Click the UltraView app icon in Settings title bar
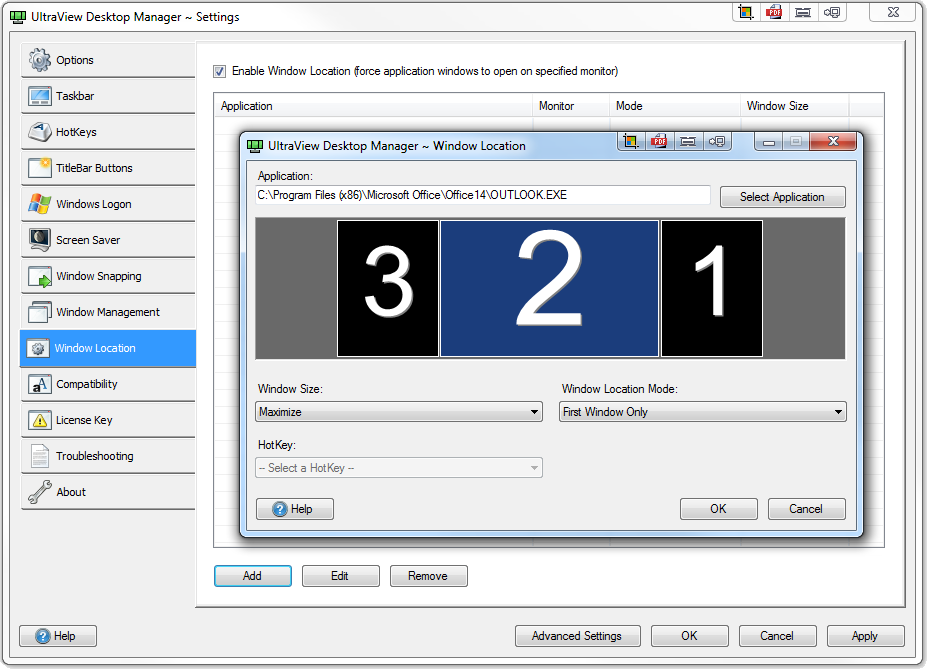The image size is (927, 669). (18, 17)
